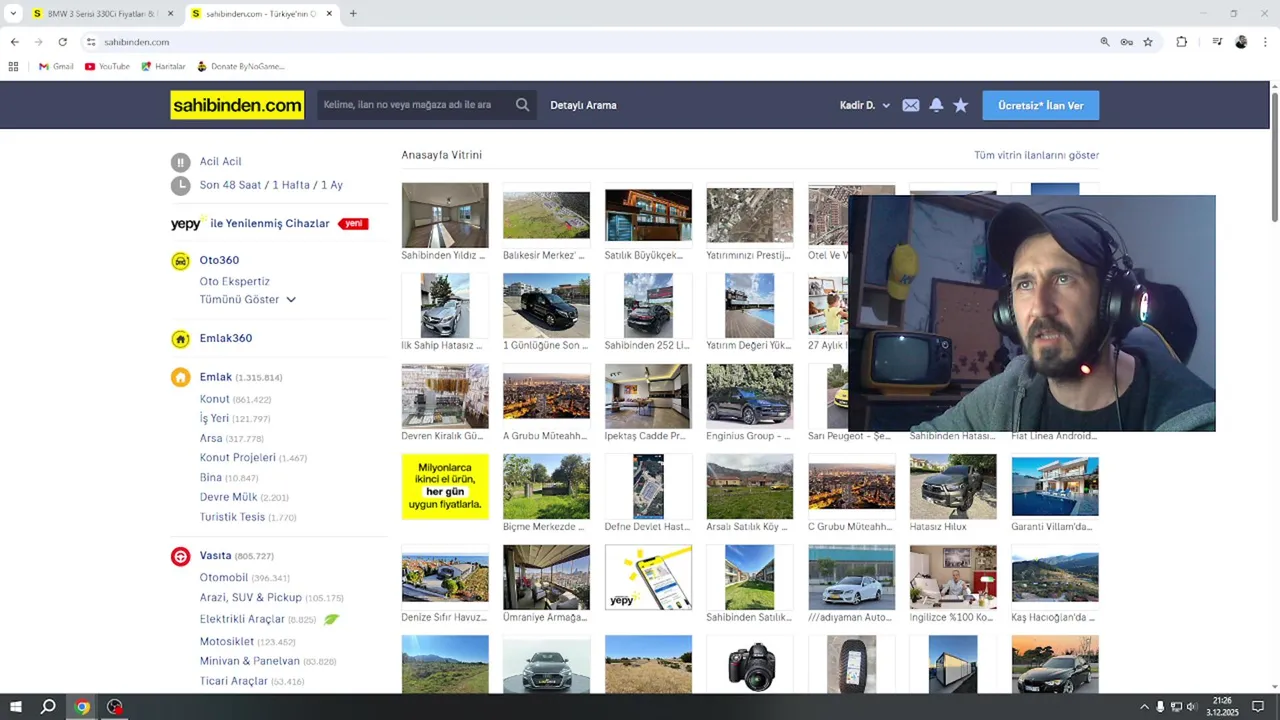Open Chrome extensions puzzle icon
Viewport: 1280px width, 720px height.
(x=1182, y=42)
